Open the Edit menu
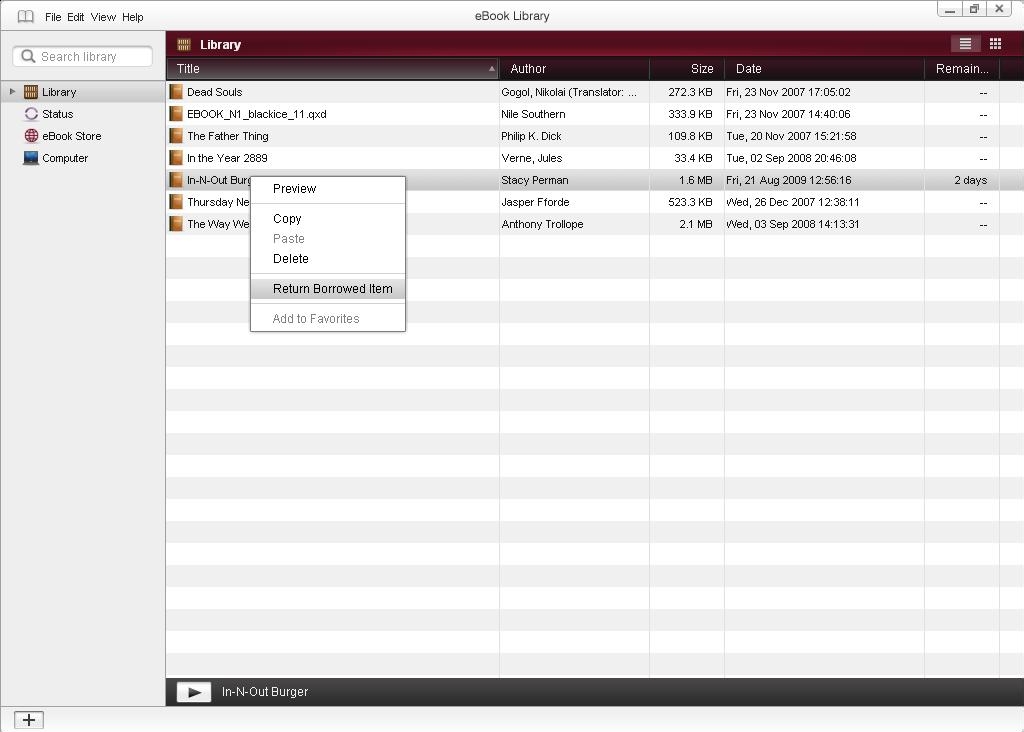This screenshot has width=1024, height=732. (76, 17)
